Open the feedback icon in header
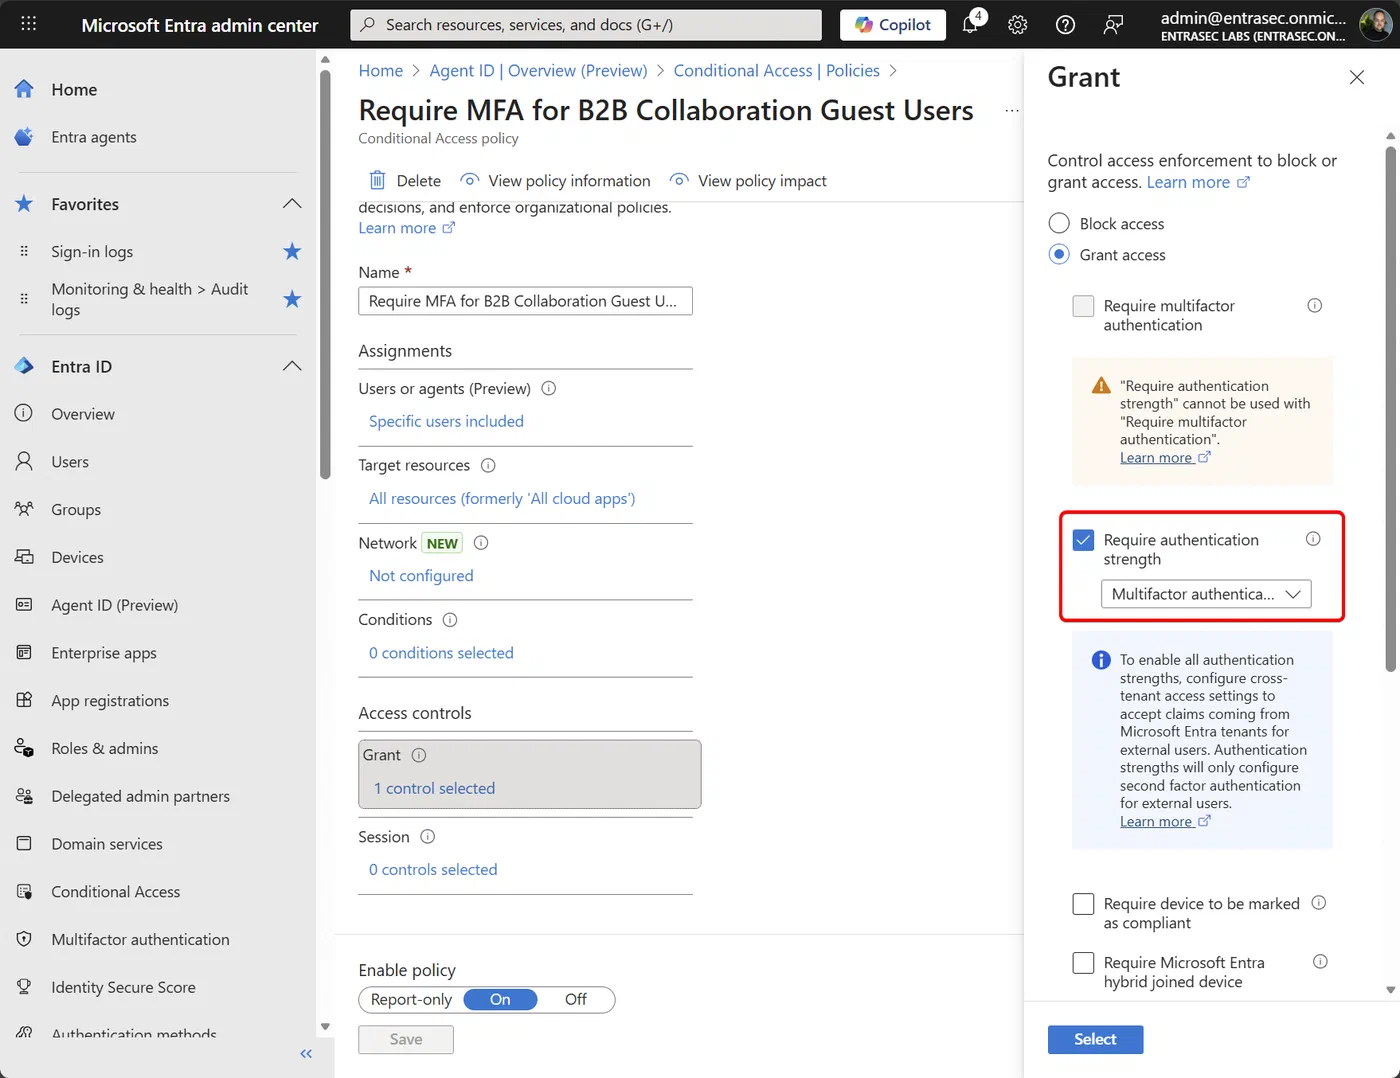 tap(1113, 25)
